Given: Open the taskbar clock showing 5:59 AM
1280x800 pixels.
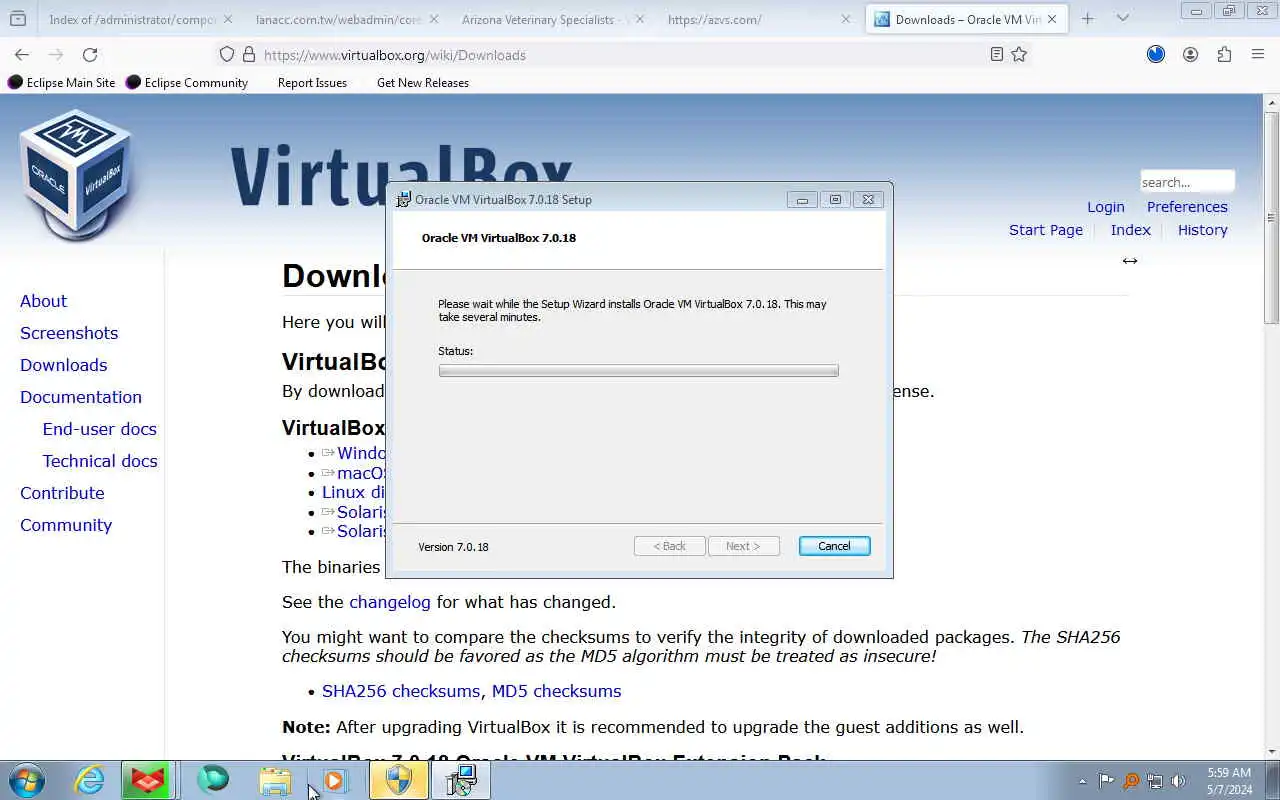Looking at the screenshot, I should tap(1229, 780).
